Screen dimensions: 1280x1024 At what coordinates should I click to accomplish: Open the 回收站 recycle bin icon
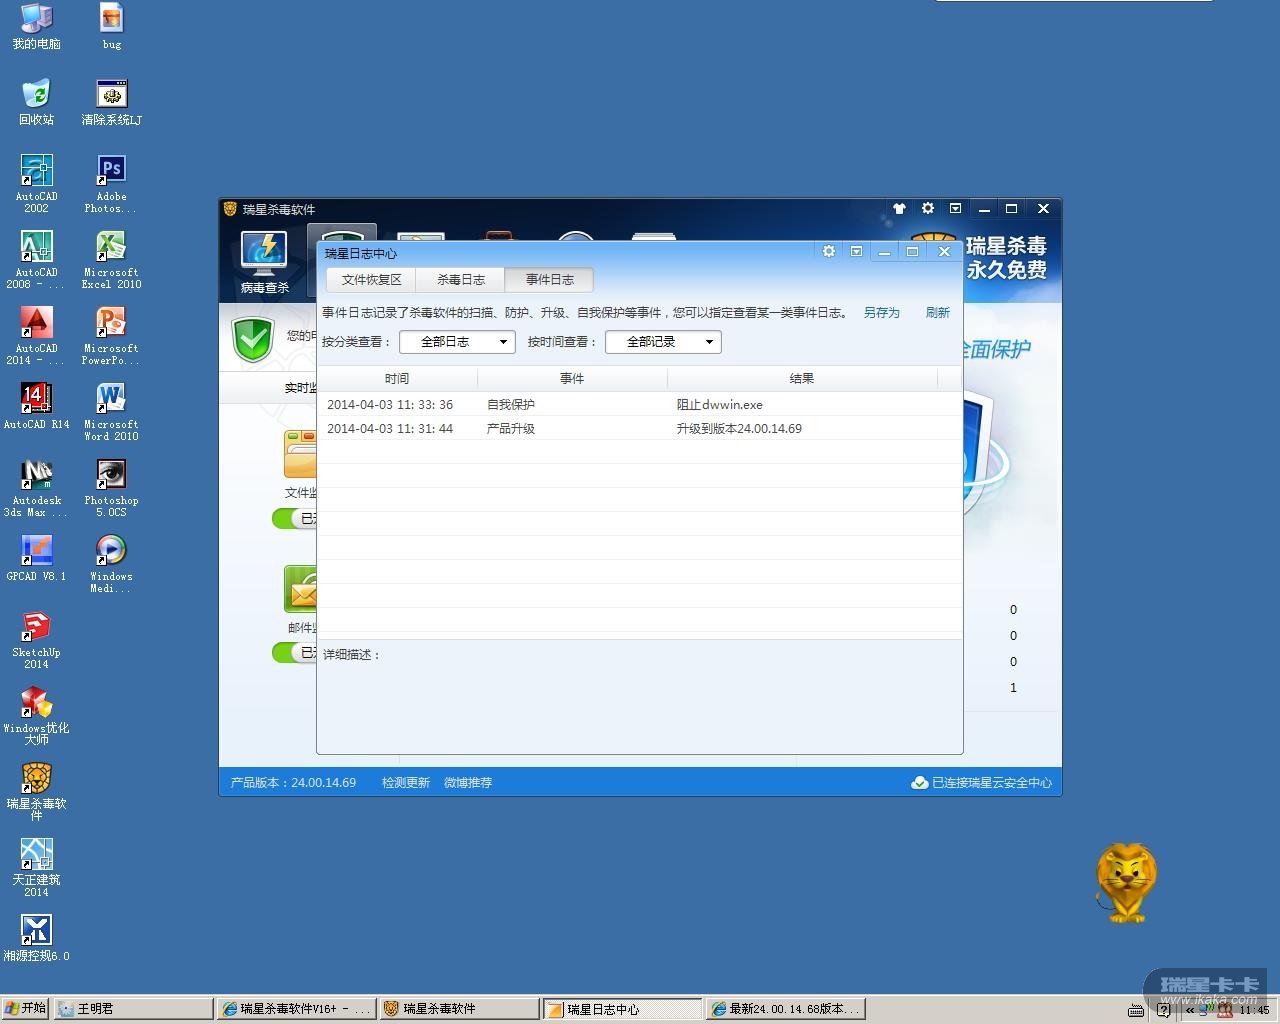pyautogui.click(x=36, y=102)
